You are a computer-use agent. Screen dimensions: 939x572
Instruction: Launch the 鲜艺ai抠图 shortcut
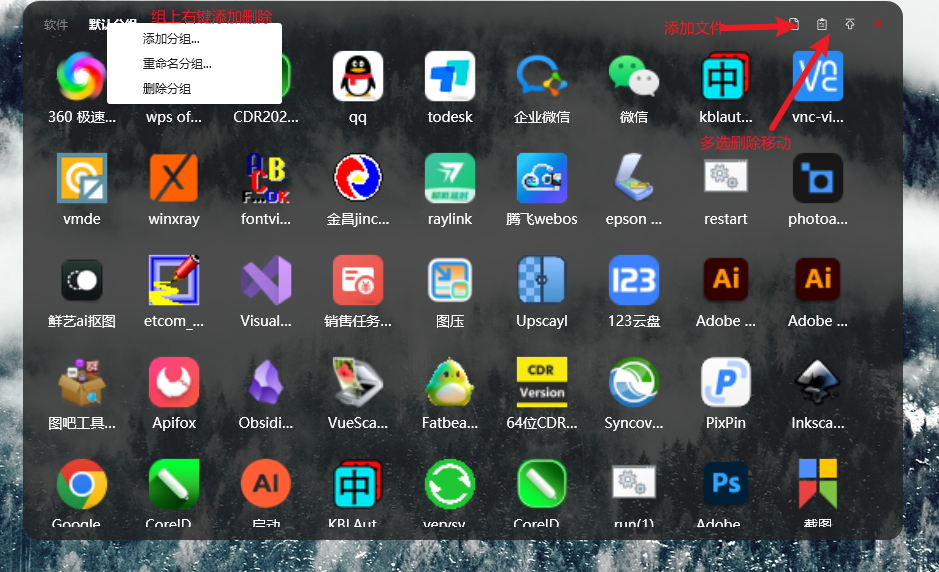click(x=81, y=280)
